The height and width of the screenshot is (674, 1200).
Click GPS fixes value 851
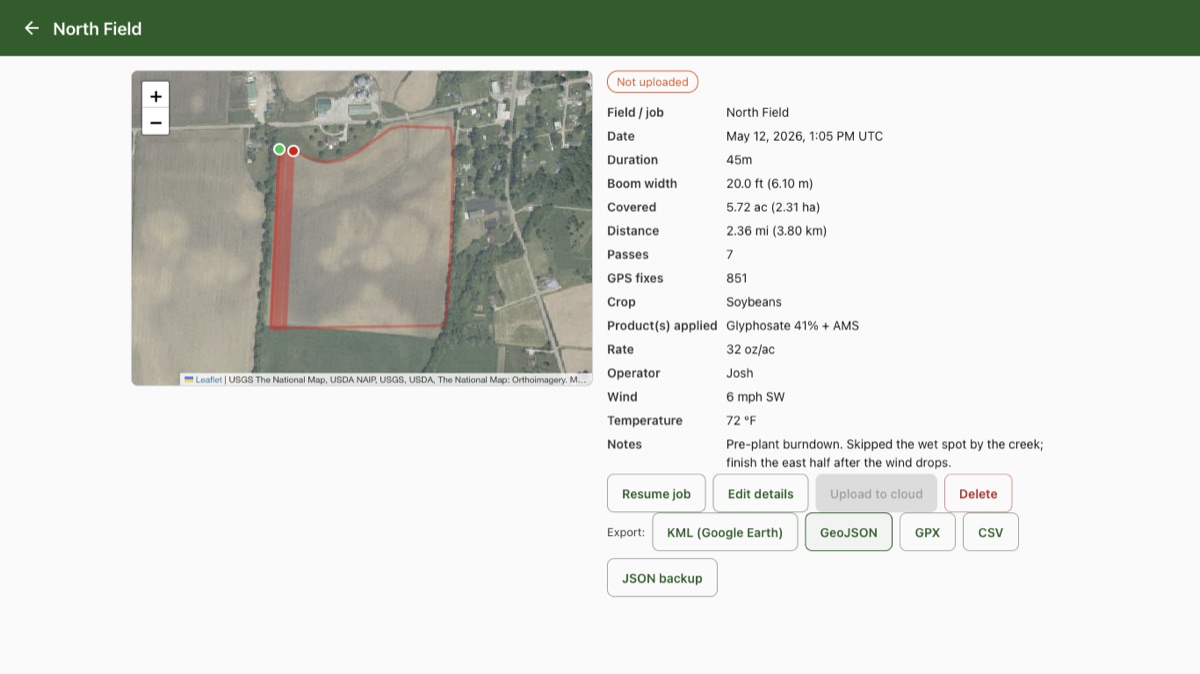pyautogui.click(x=737, y=278)
